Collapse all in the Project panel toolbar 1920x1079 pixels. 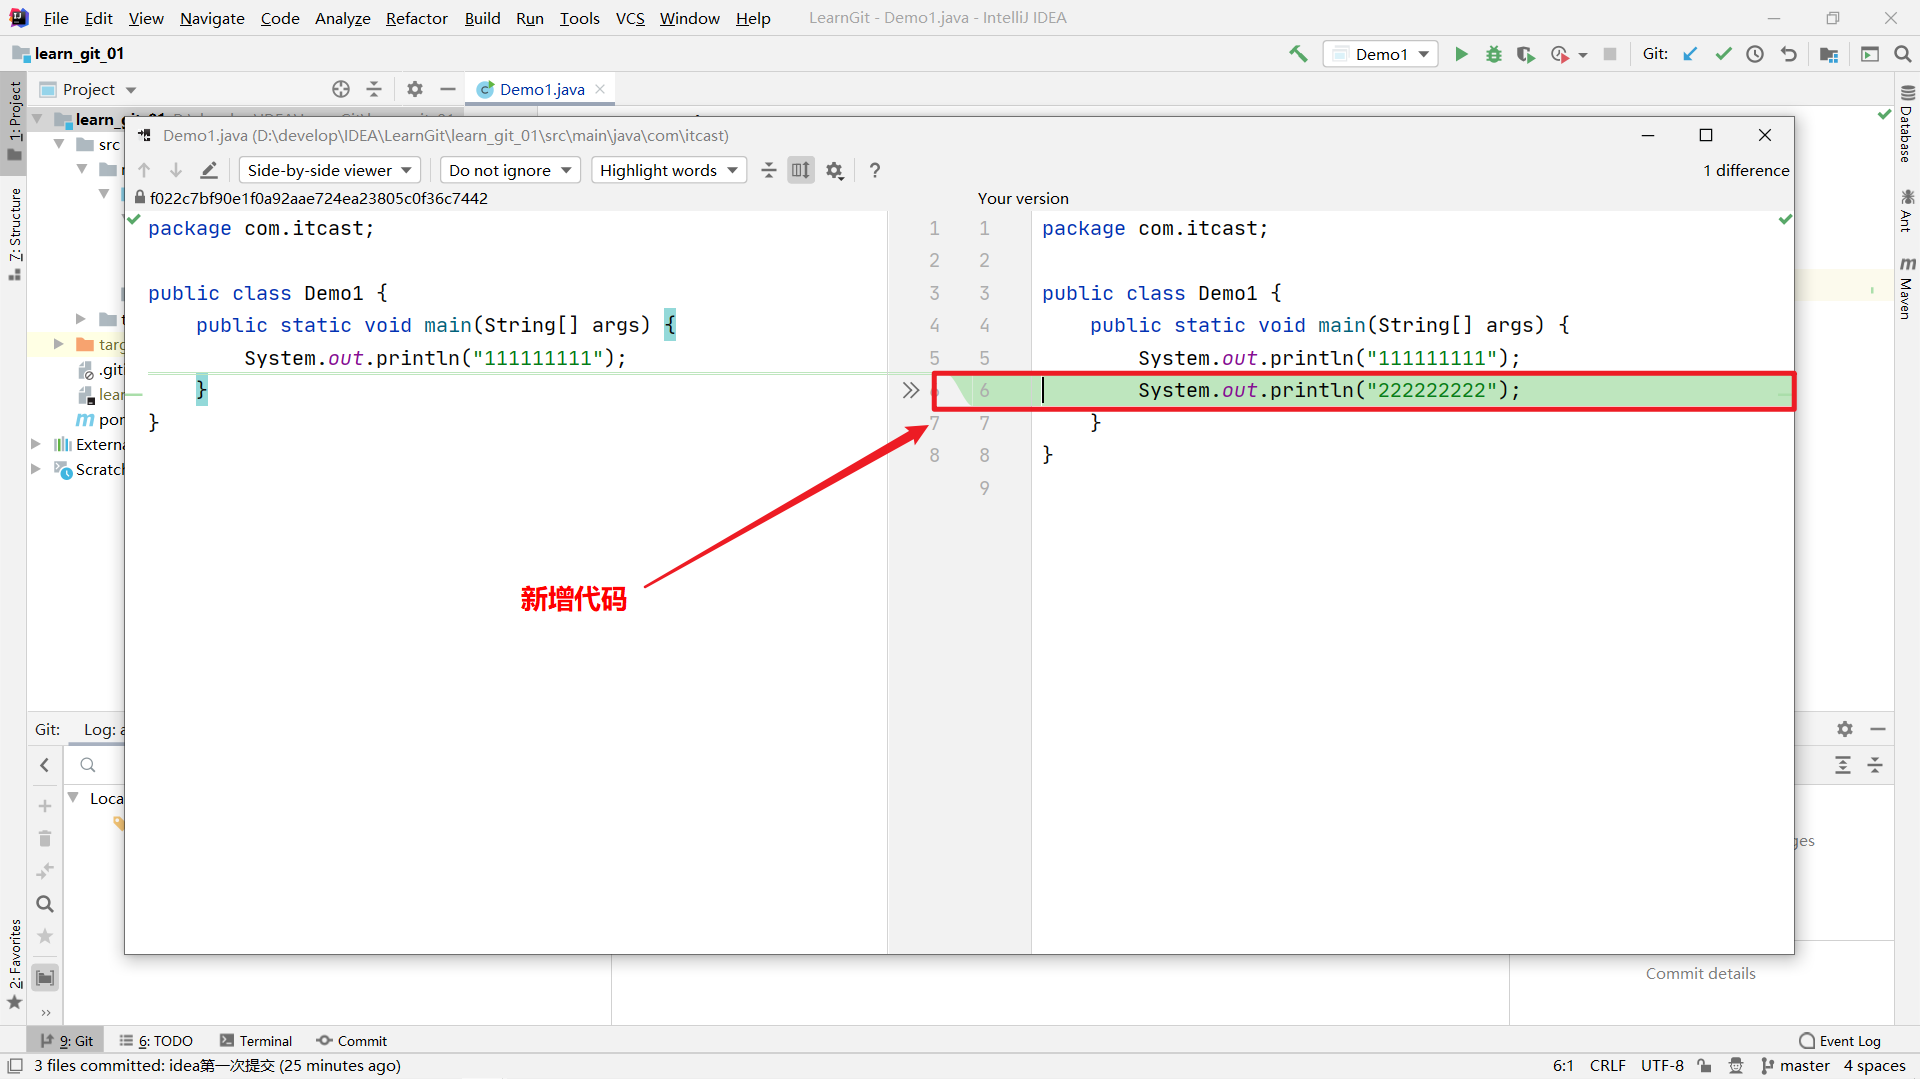tap(374, 89)
